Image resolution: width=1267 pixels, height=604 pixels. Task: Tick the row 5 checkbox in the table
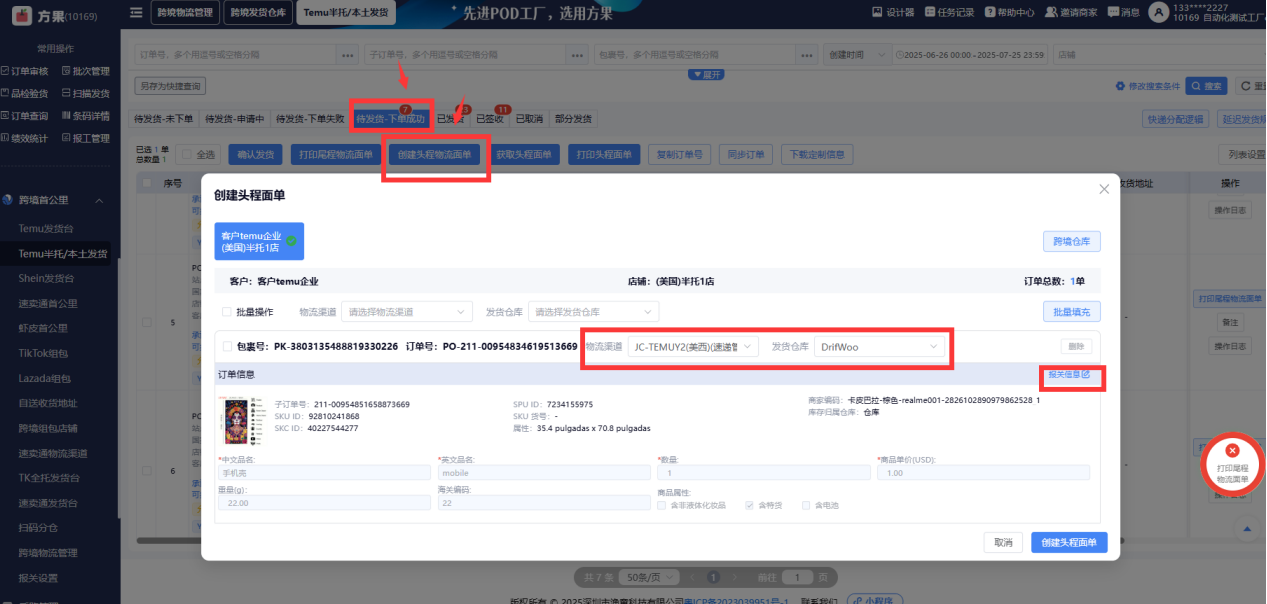click(148, 323)
